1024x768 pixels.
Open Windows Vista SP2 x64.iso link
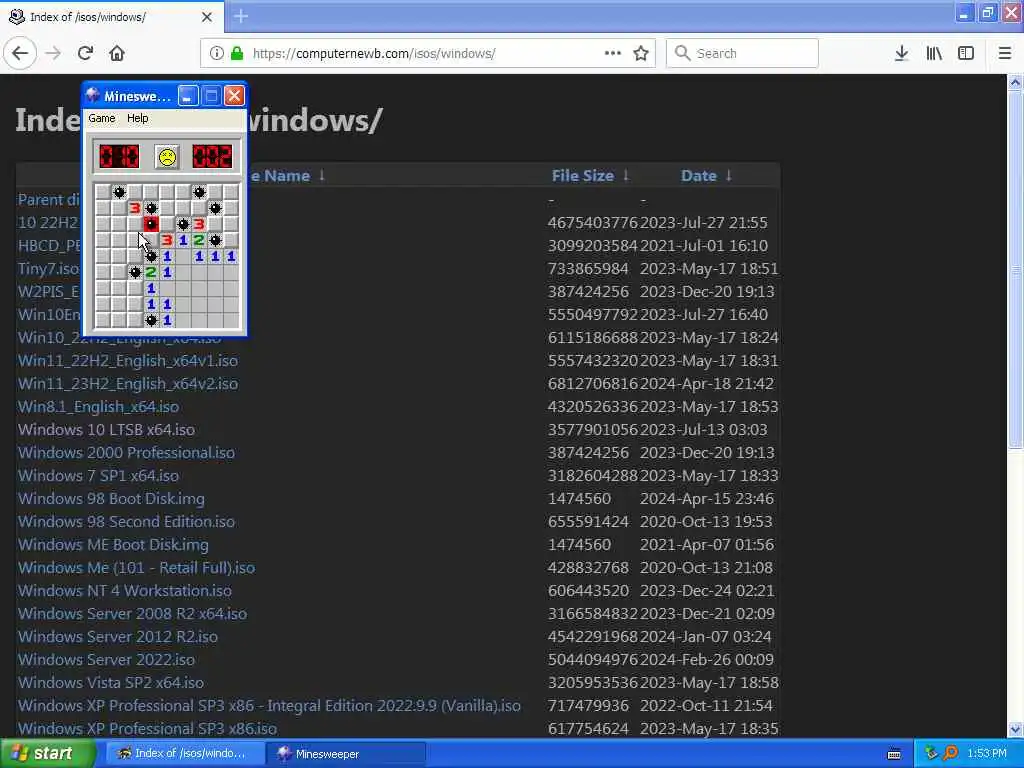[x=111, y=682]
